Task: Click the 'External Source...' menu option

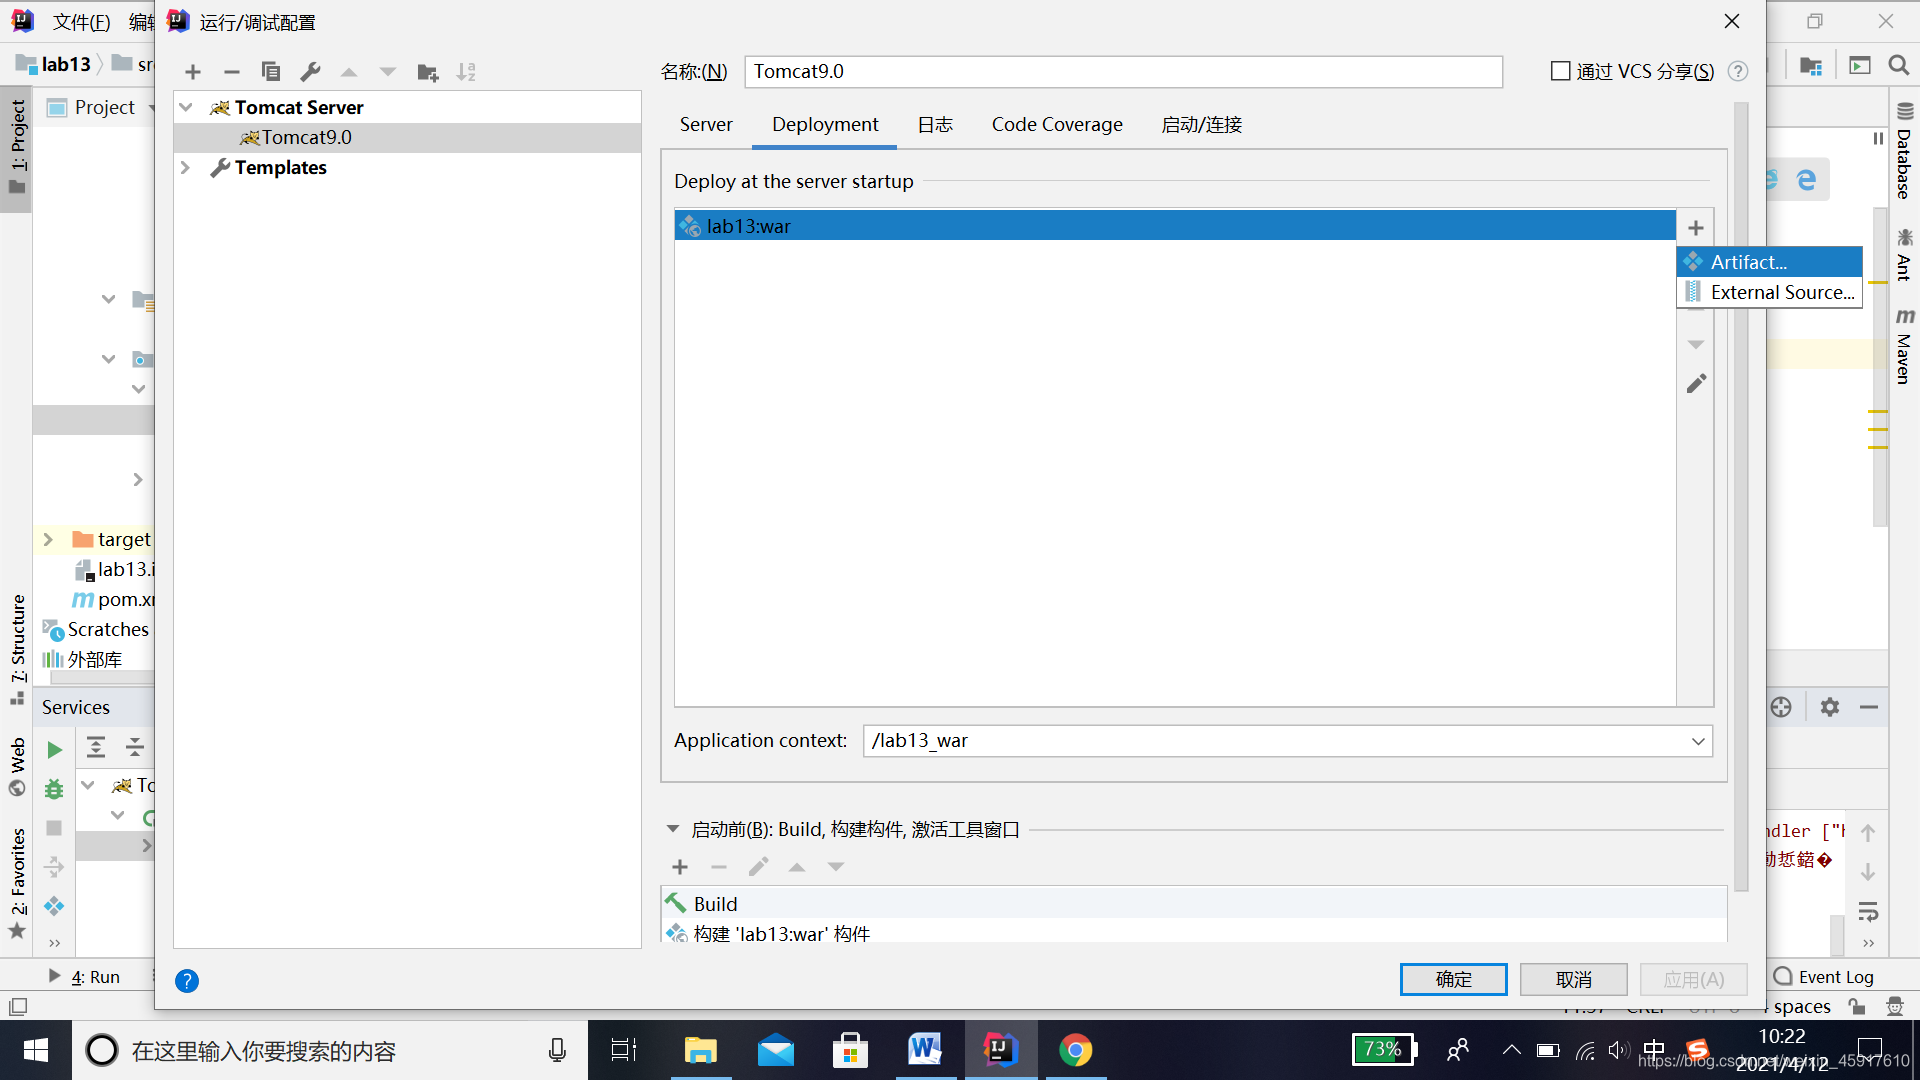Action: click(x=1771, y=291)
